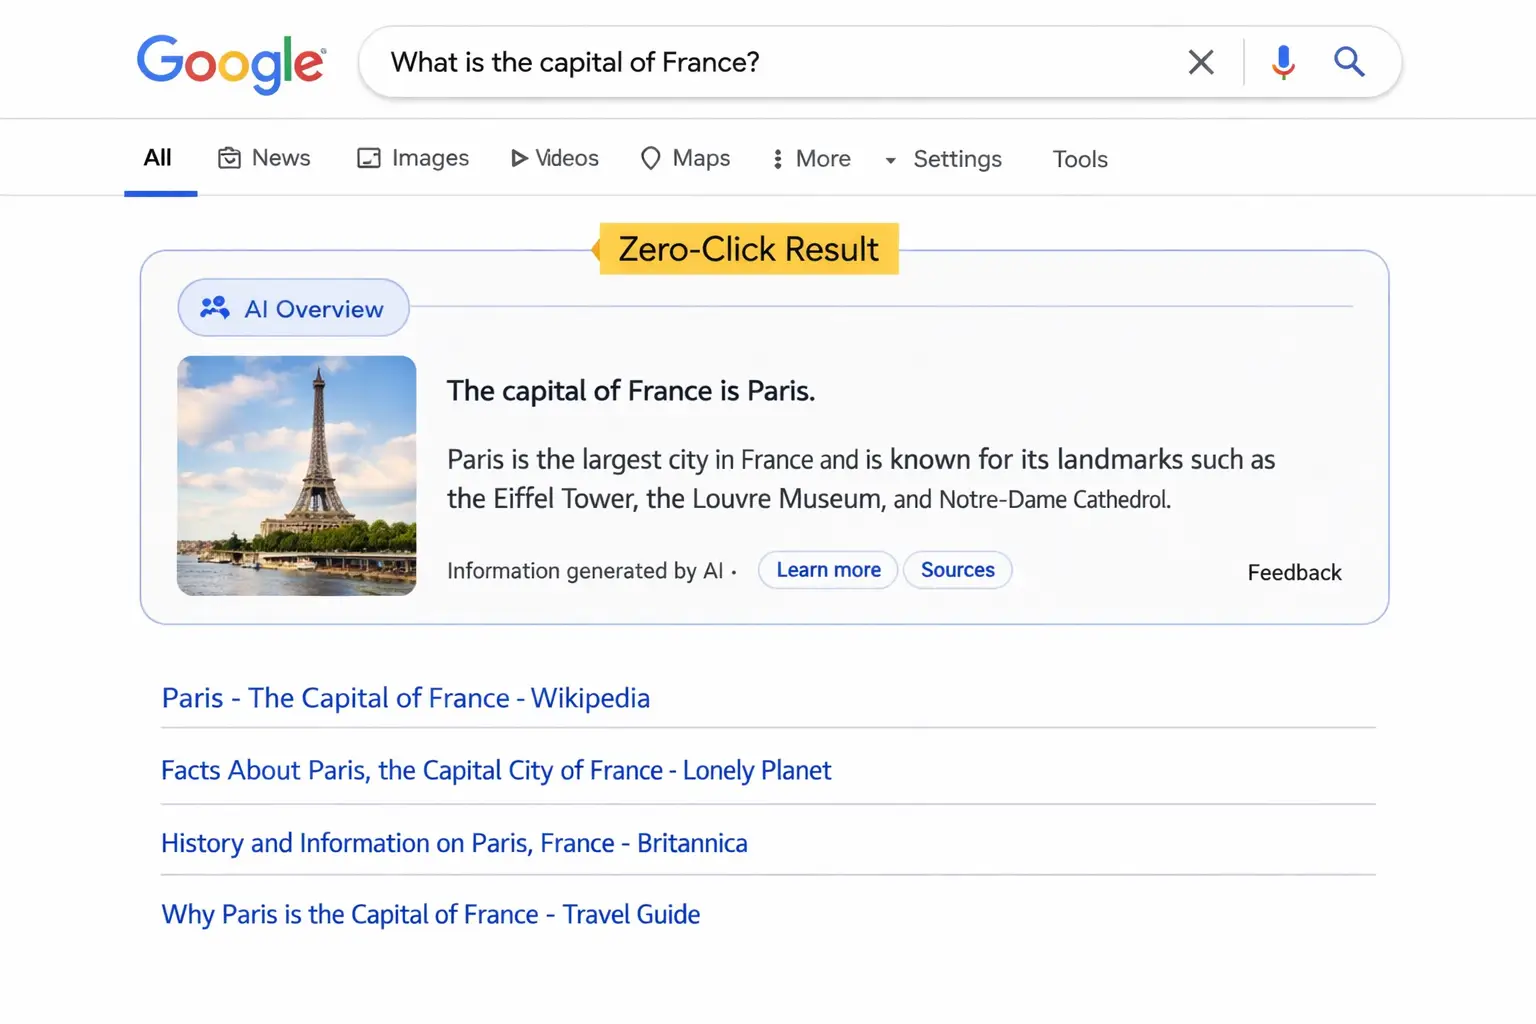Click the microphone icon for voice search

1283,62
